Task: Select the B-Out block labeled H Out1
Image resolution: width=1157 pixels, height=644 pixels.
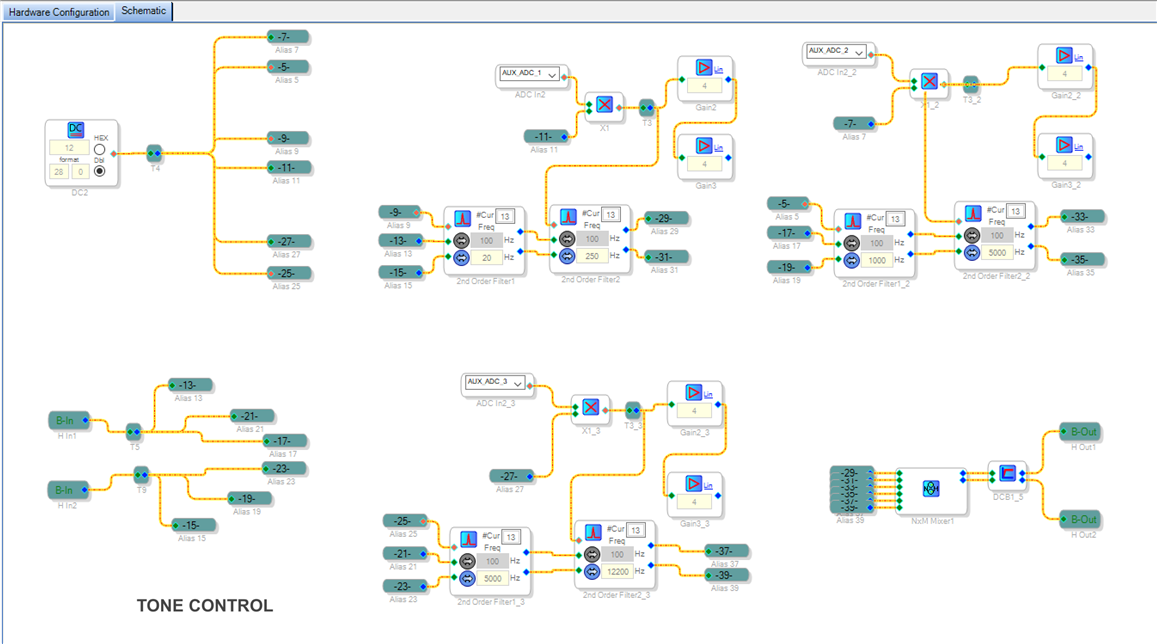Action: pos(1079,432)
